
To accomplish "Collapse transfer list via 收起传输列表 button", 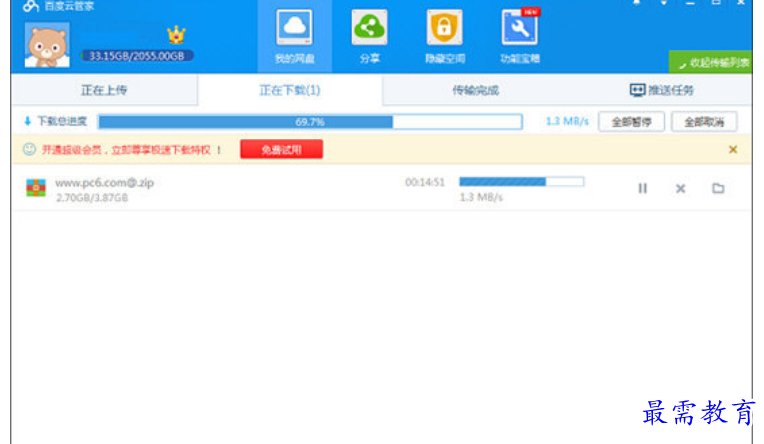I will [710, 62].
